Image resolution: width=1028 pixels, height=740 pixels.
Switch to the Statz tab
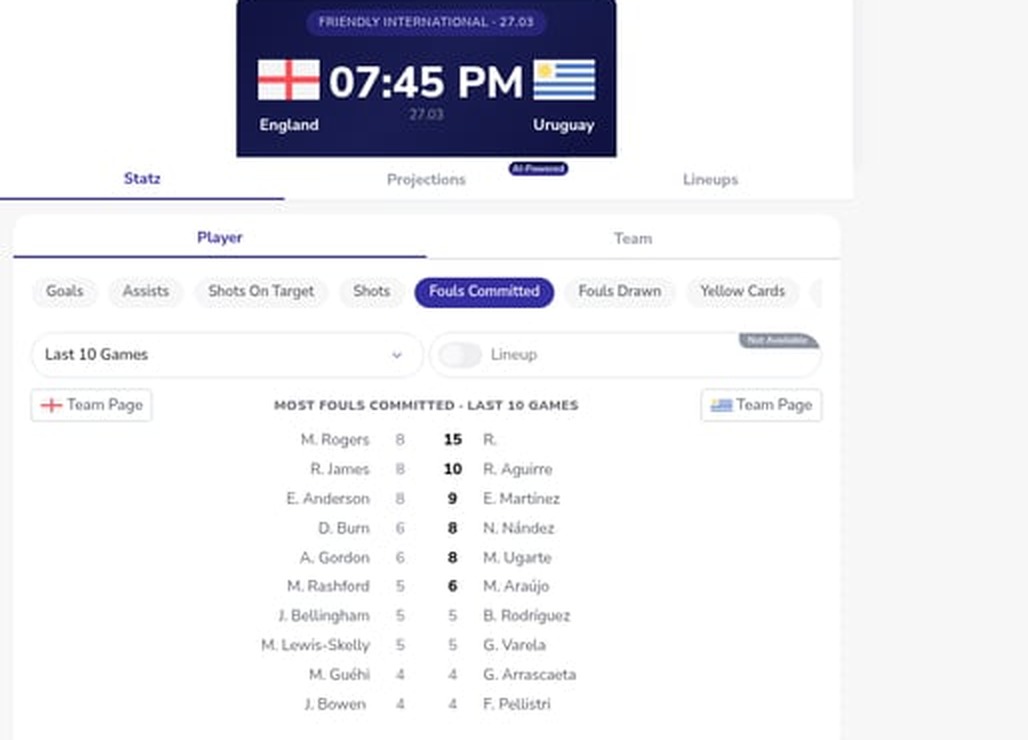click(x=142, y=179)
